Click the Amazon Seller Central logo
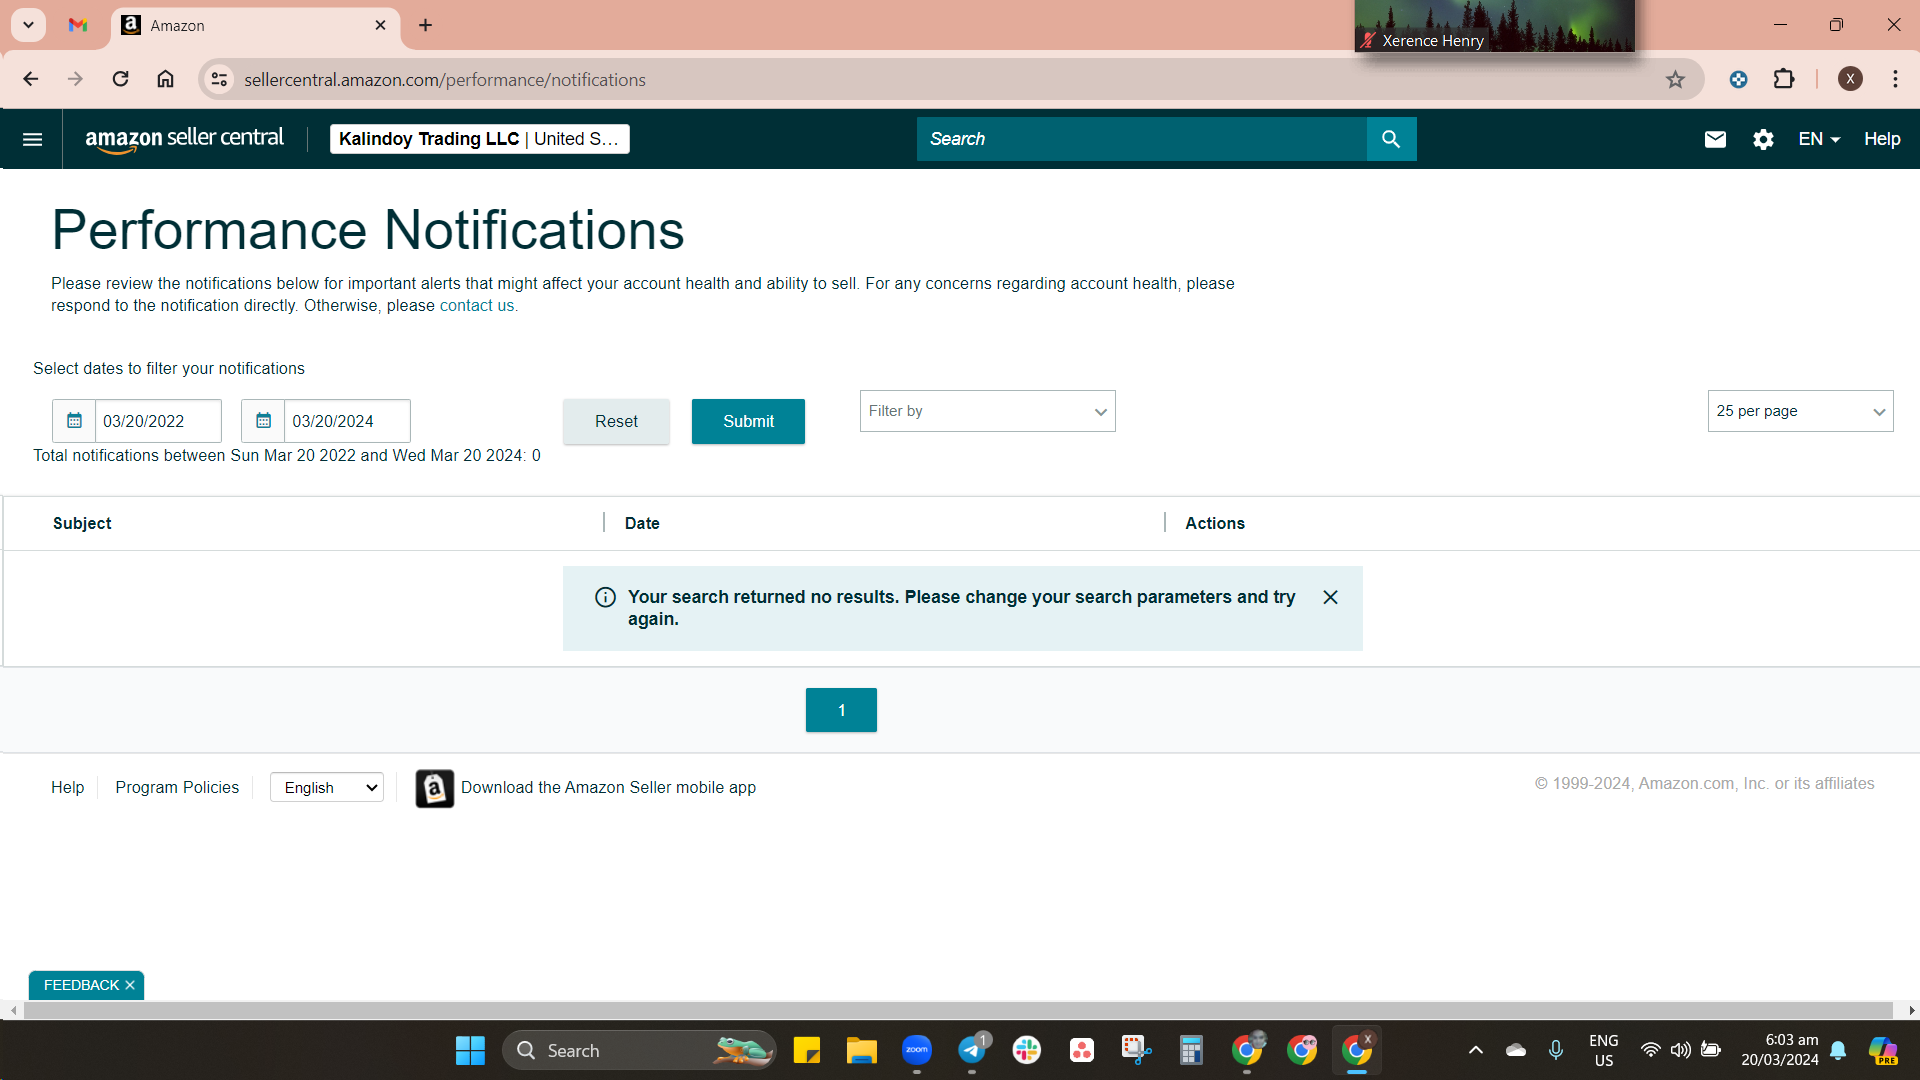Screen dimensions: 1920x1080 coord(184,139)
